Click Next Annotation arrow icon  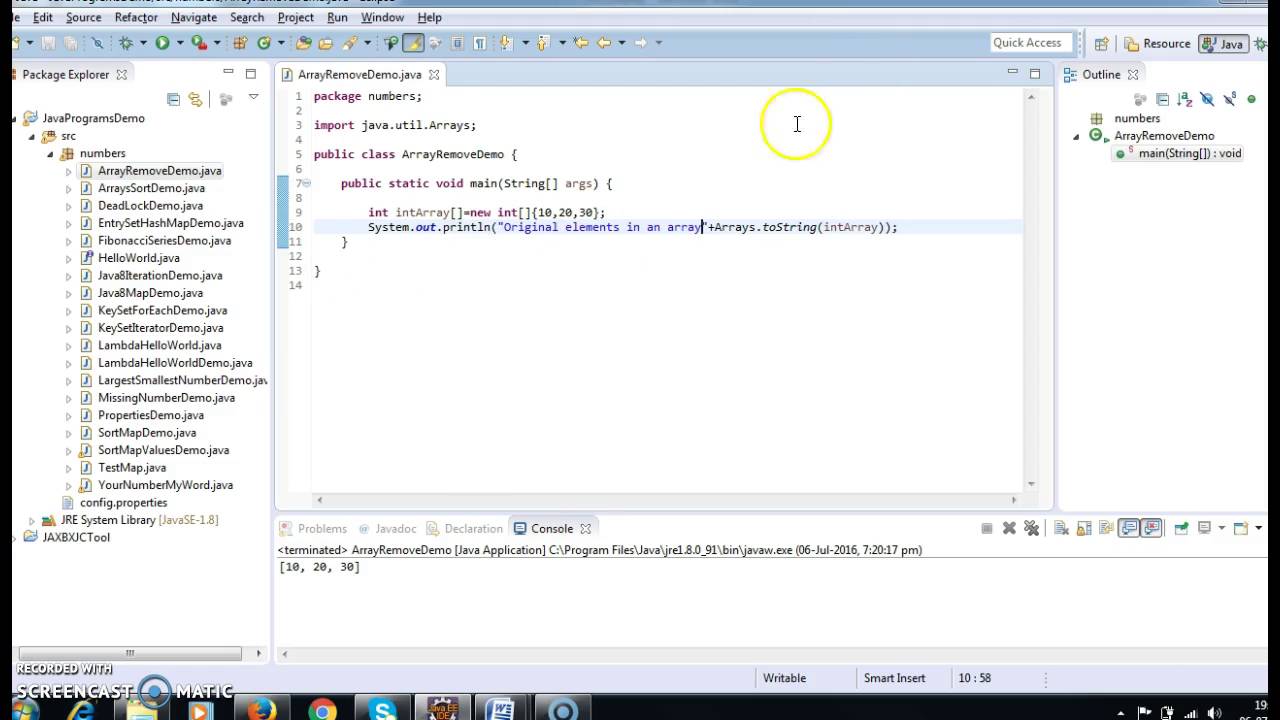point(505,43)
